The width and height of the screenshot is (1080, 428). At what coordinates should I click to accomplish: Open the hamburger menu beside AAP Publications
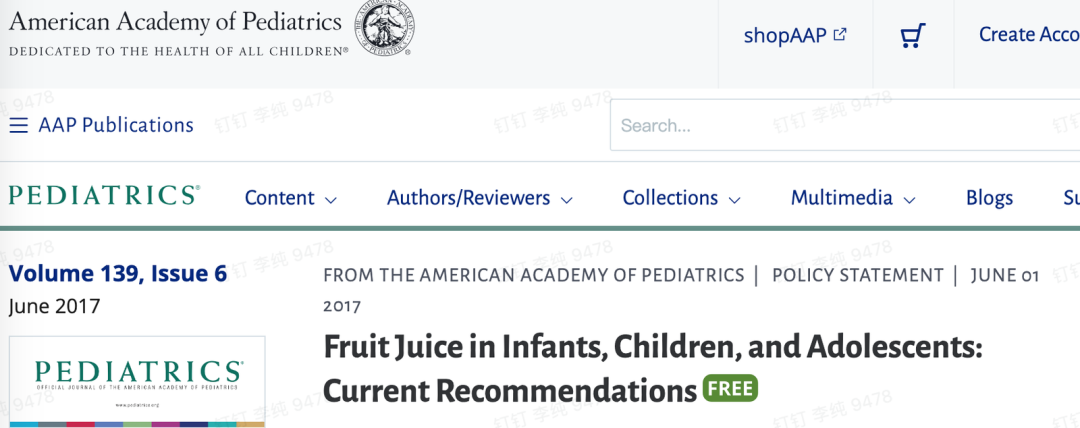click(x=19, y=125)
